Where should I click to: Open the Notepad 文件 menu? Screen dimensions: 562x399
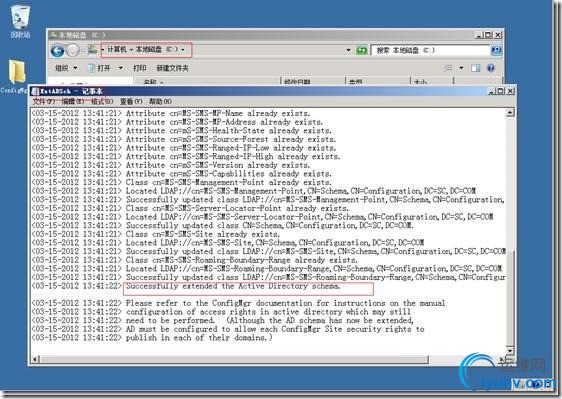pos(43,101)
